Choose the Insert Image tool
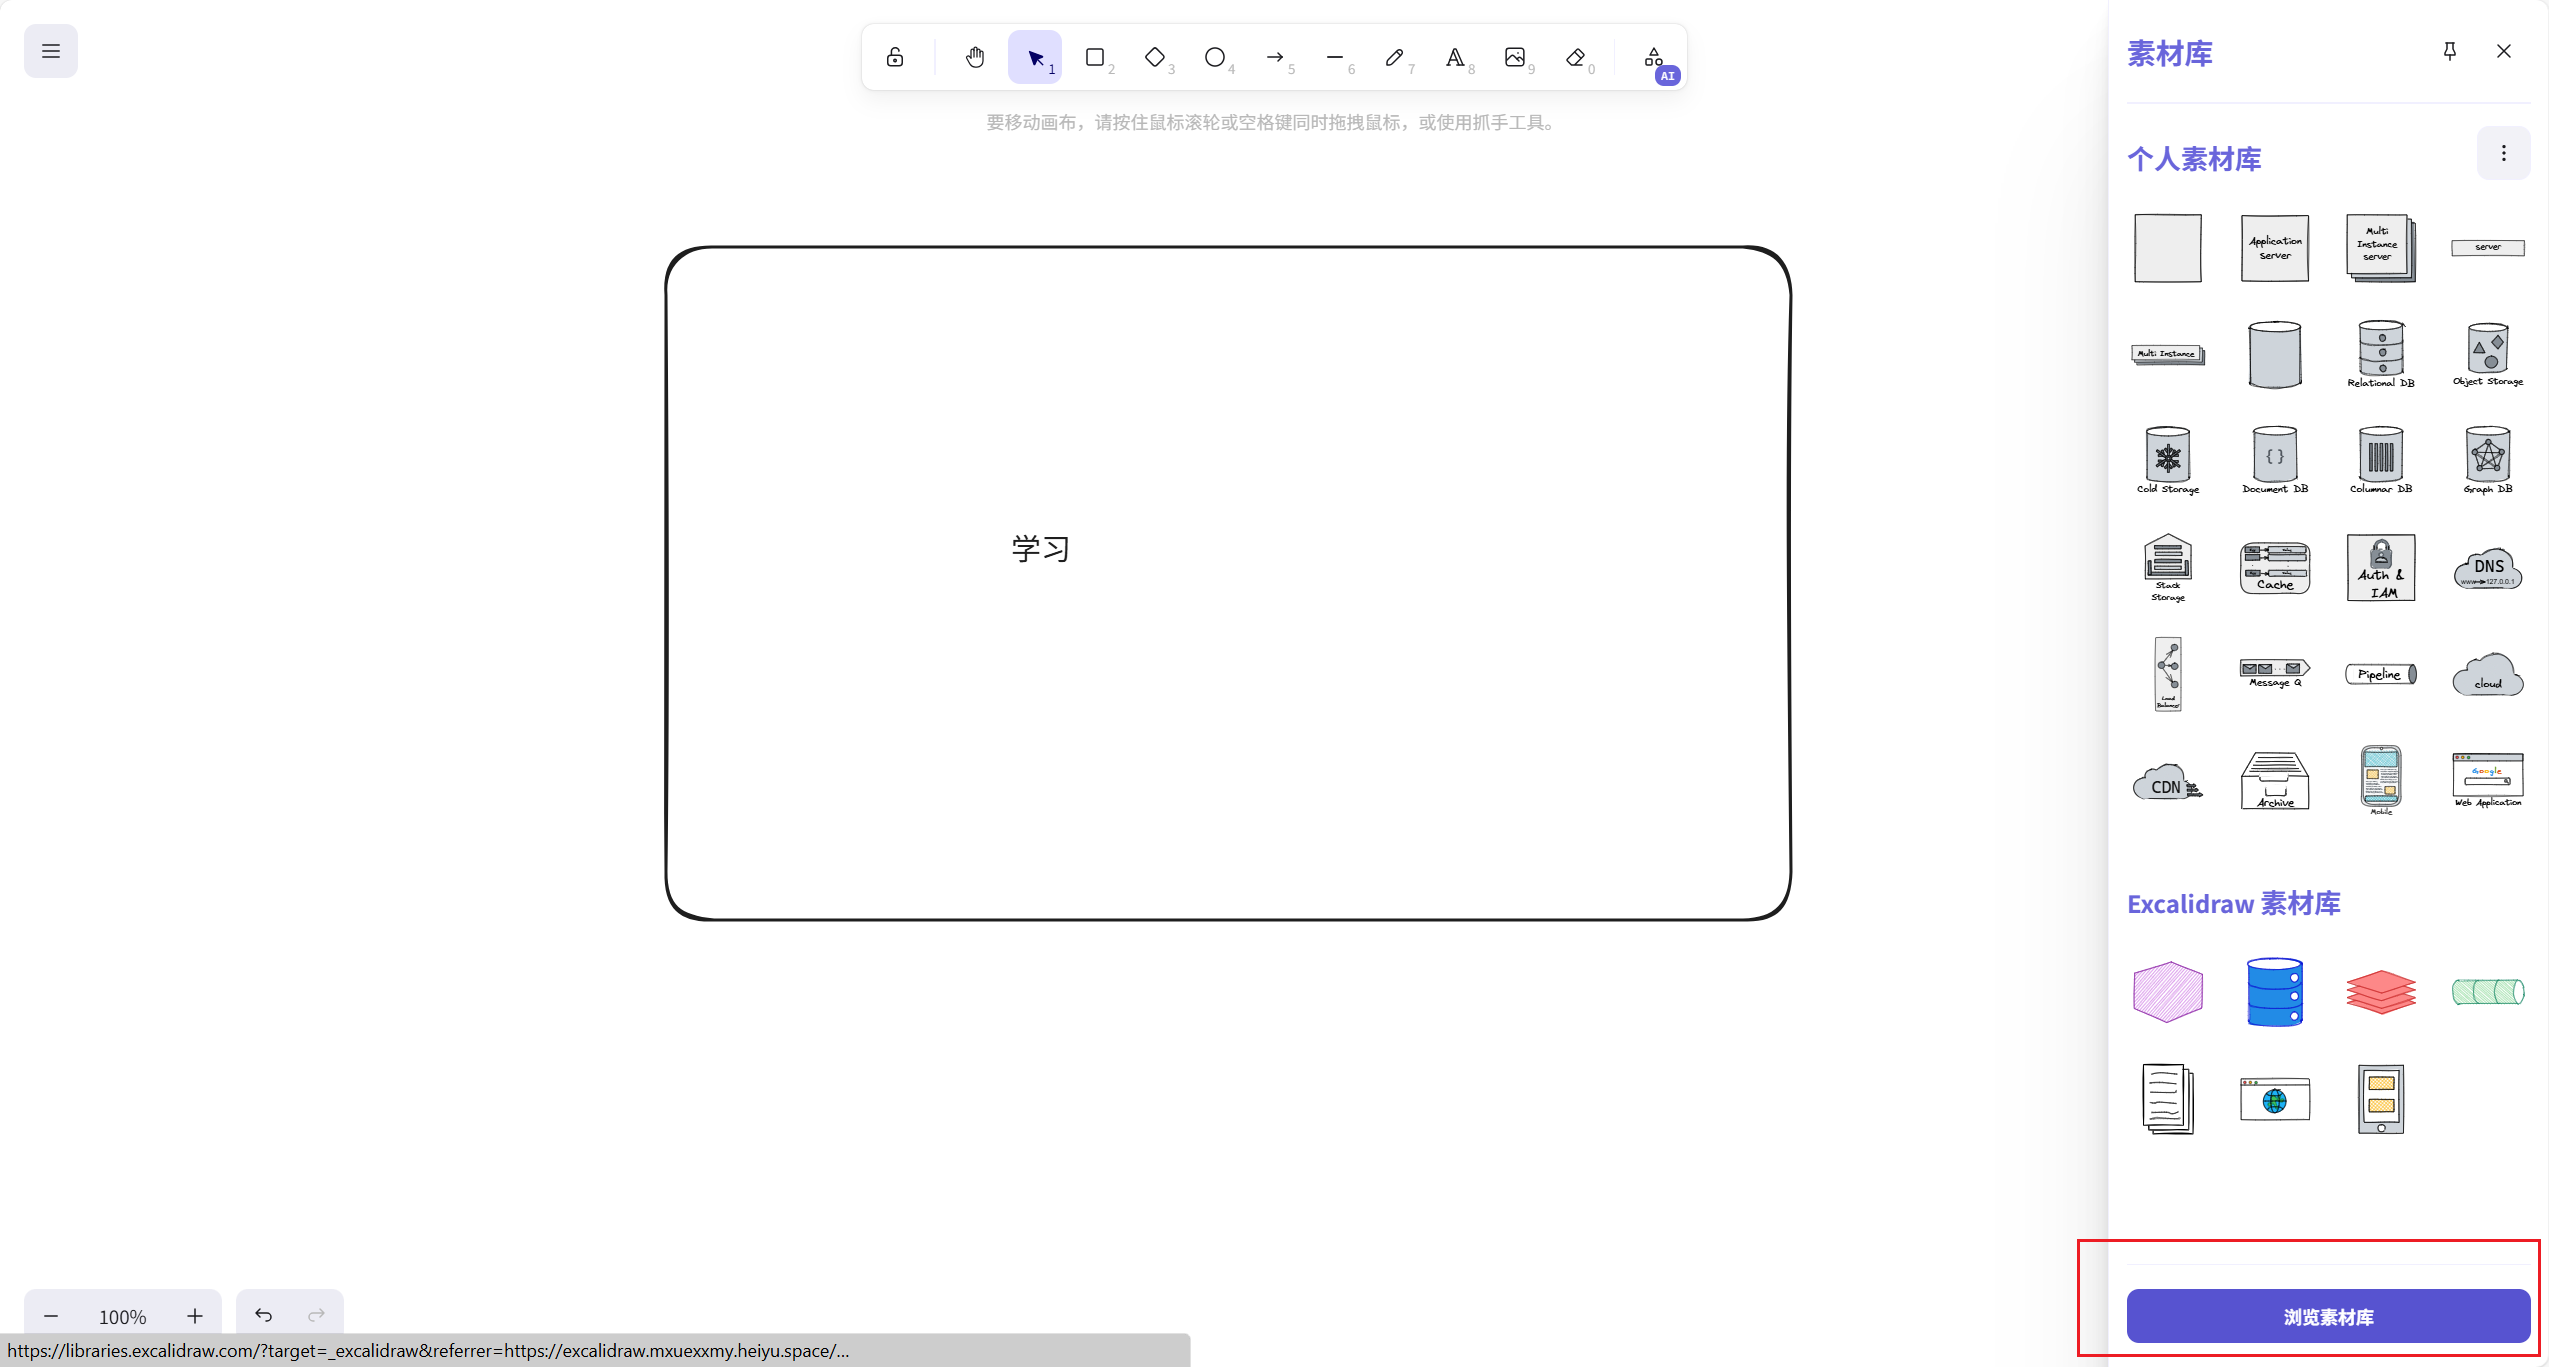2549x1367 pixels. (x=1515, y=57)
